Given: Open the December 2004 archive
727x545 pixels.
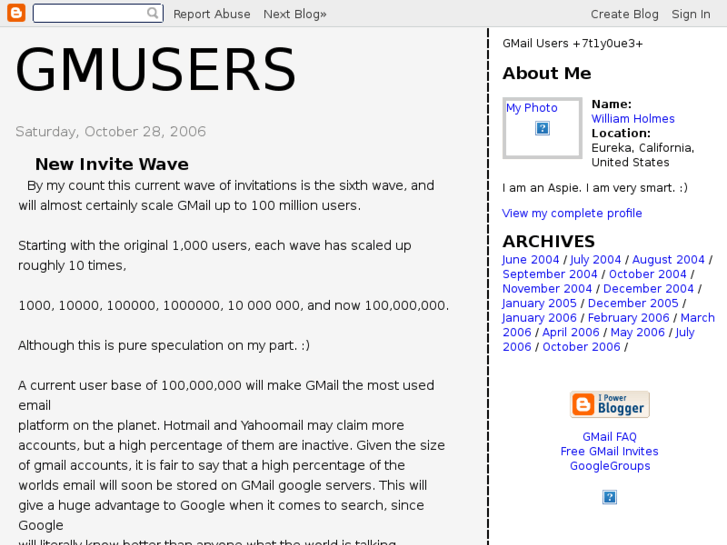Looking at the screenshot, I should click(649, 289).
